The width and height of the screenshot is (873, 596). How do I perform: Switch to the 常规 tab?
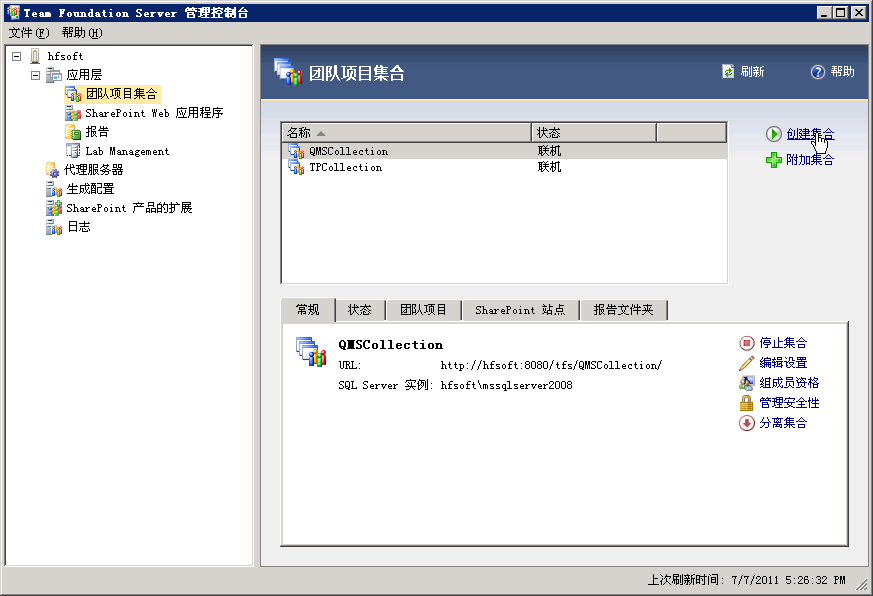point(308,310)
